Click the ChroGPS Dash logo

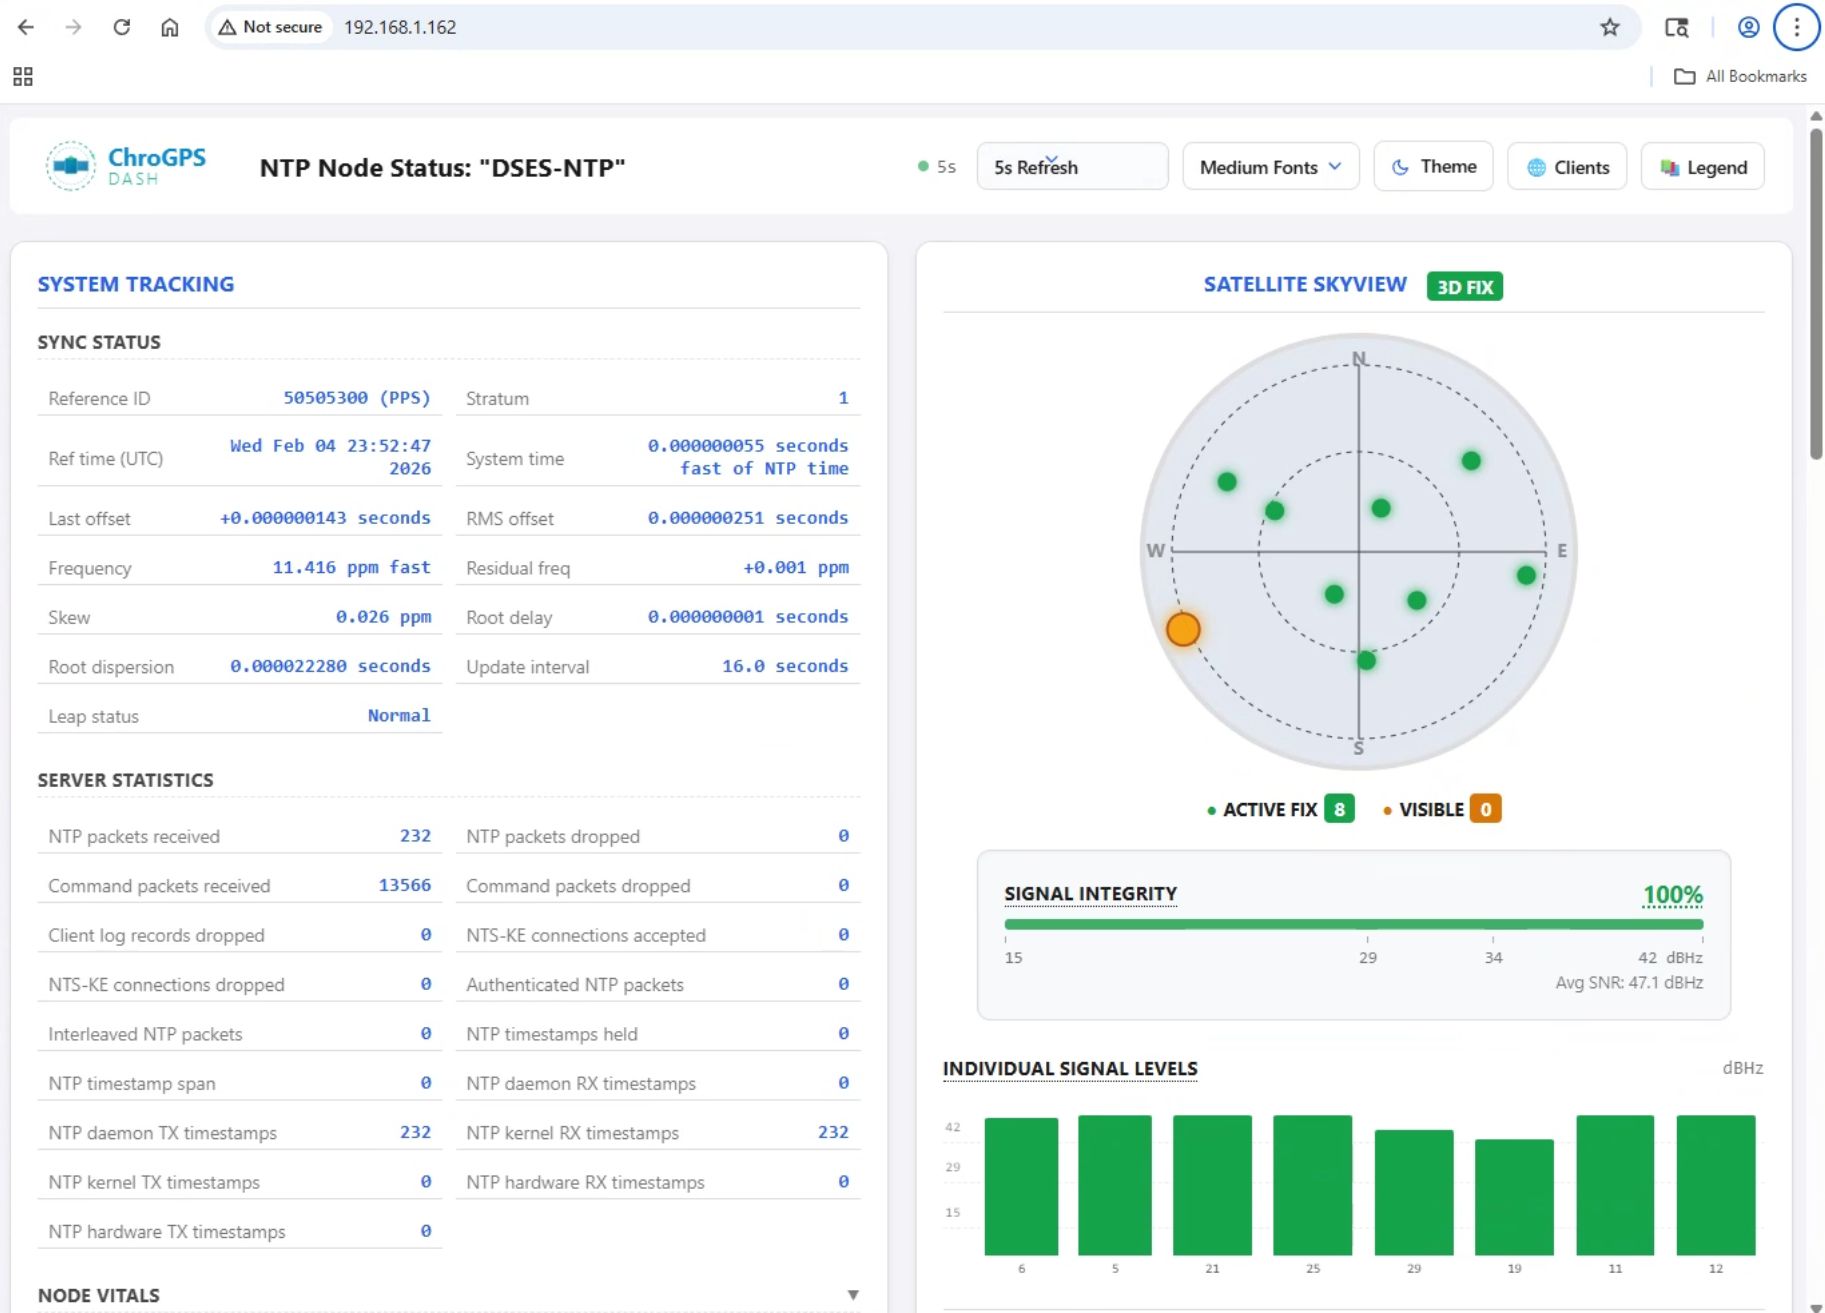point(126,166)
